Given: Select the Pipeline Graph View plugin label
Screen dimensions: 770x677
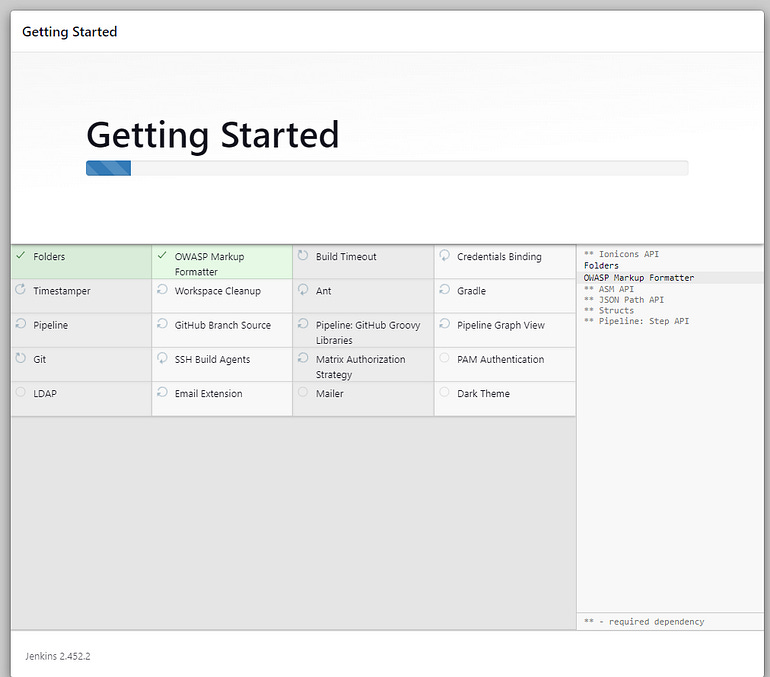Looking at the screenshot, I should pos(501,325).
